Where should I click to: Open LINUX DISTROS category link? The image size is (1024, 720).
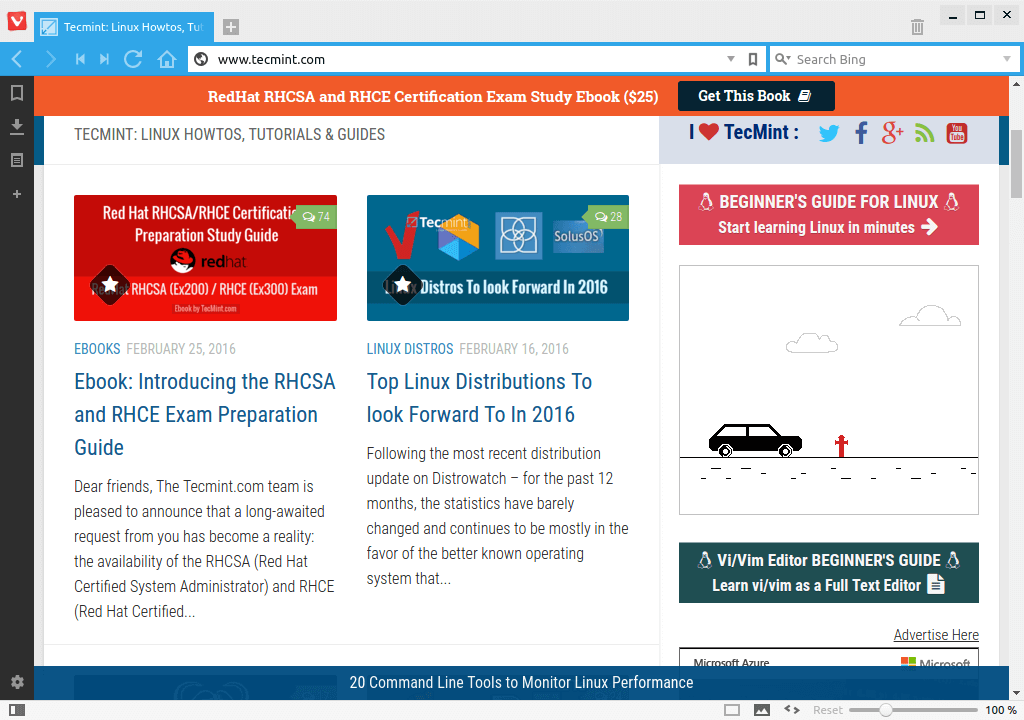pos(410,349)
